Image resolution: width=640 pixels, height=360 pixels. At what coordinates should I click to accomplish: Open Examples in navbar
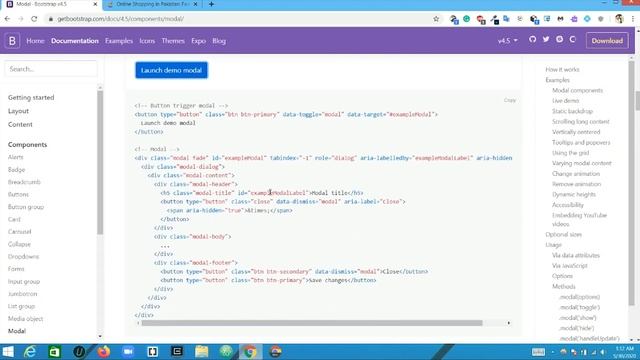point(119,41)
